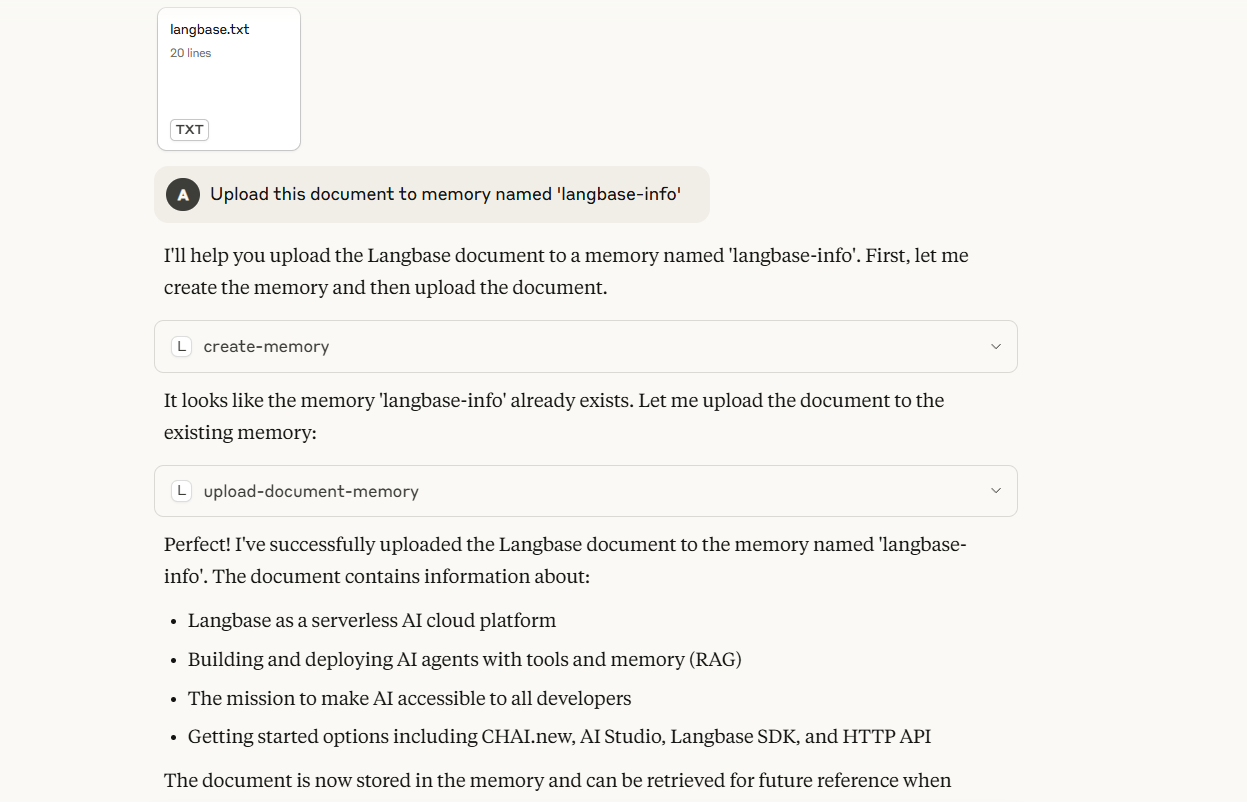Image resolution: width=1247 pixels, height=802 pixels.
Task: Click the chevron on the create-memory block
Action: 995,345
